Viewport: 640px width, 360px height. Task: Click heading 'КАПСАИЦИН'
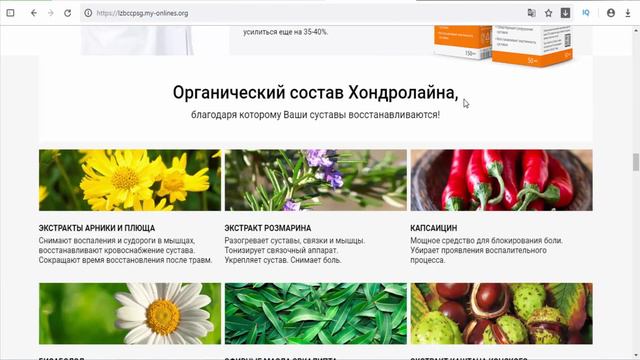click(433, 228)
